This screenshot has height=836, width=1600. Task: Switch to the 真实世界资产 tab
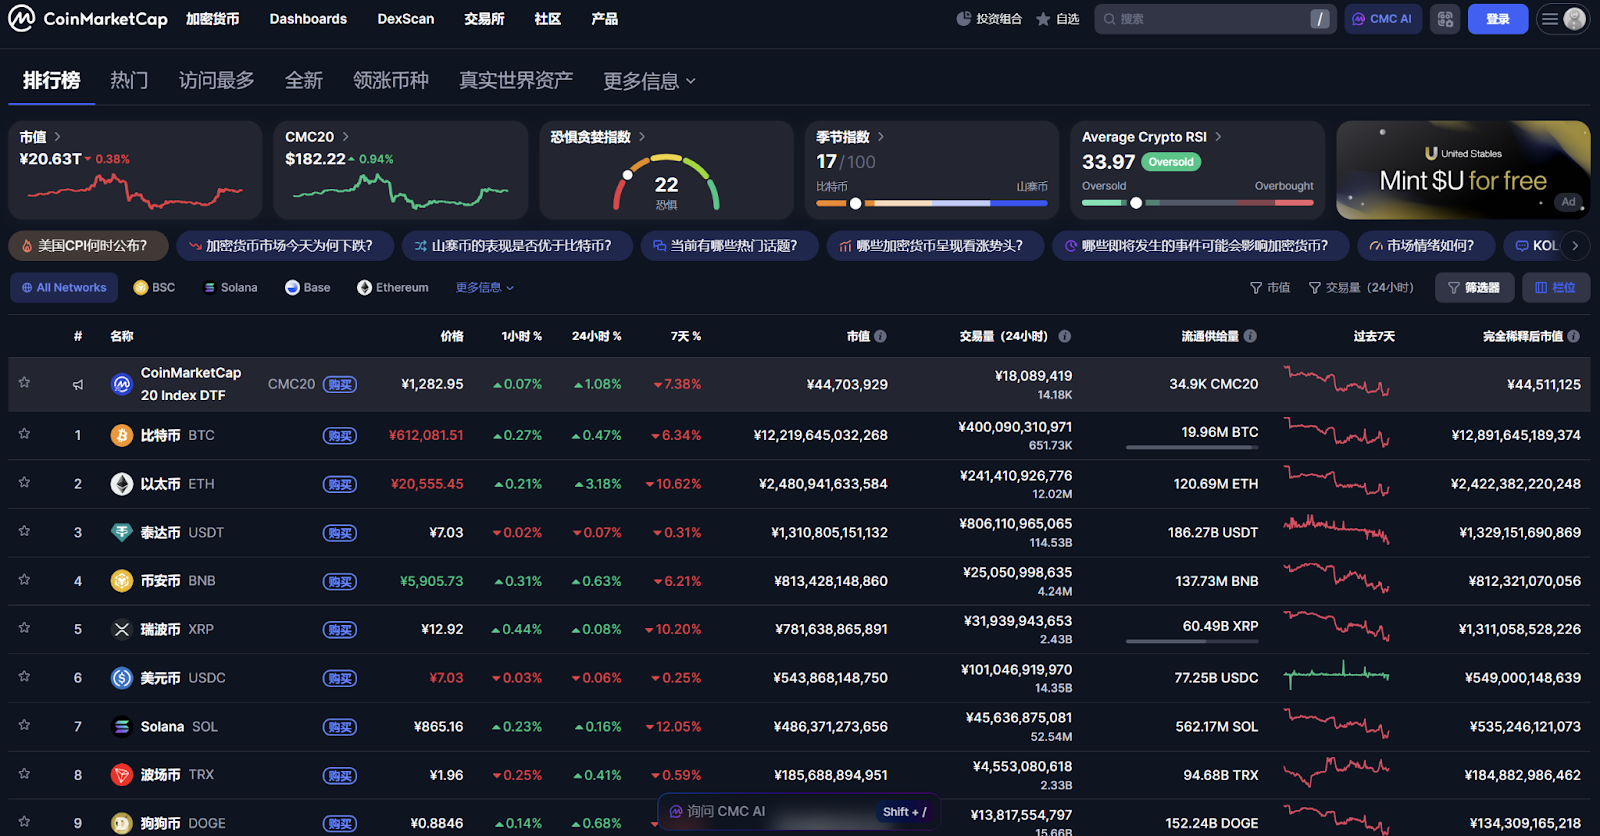(516, 80)
